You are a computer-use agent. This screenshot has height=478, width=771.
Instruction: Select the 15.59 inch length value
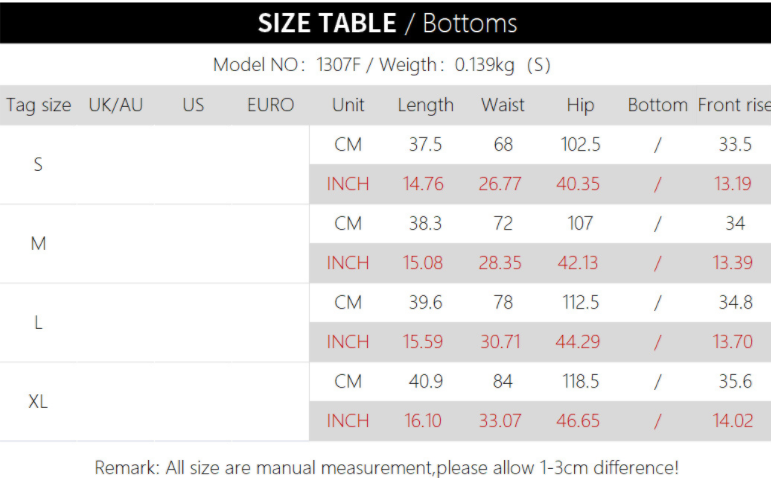[x=423, y=342]
